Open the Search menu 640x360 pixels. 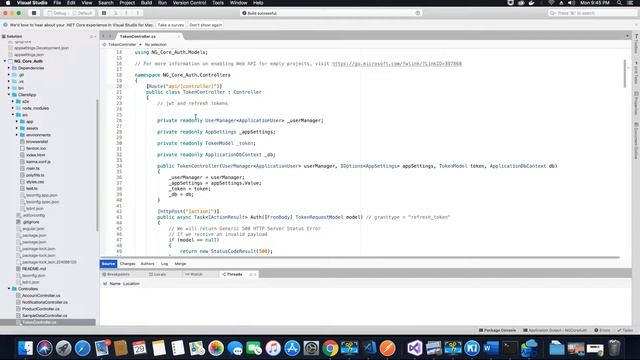point(105,3)
